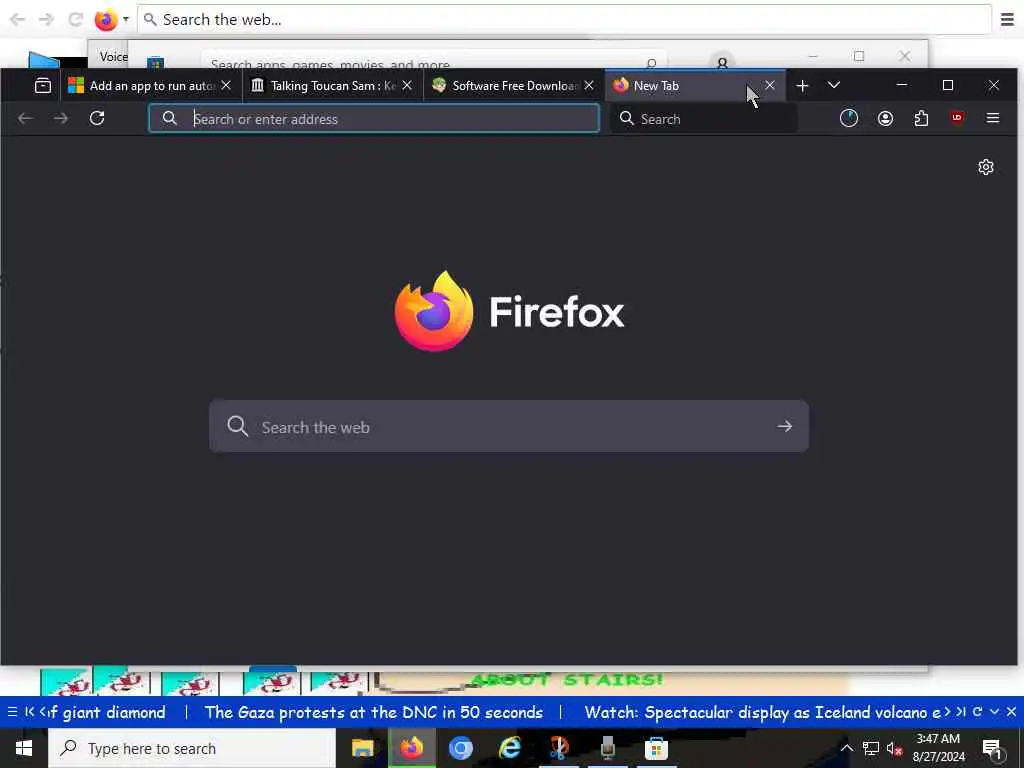The image size is (1024, 768).
Task: Open Microsoft Store profile icon
Action: pyautogui.click(x=722, y=62)
